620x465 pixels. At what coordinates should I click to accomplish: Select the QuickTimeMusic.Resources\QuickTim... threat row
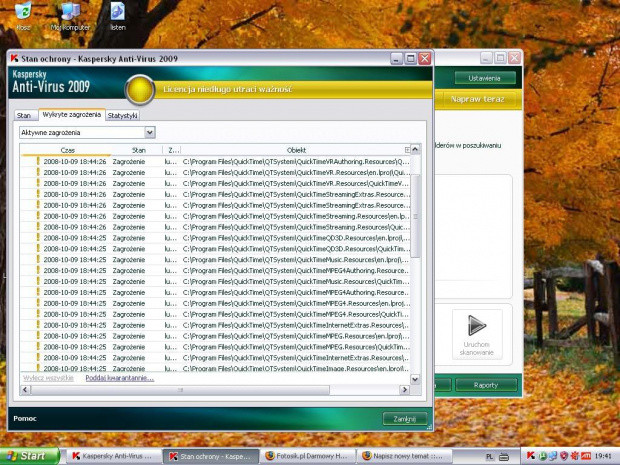click(x=215, y=282)
